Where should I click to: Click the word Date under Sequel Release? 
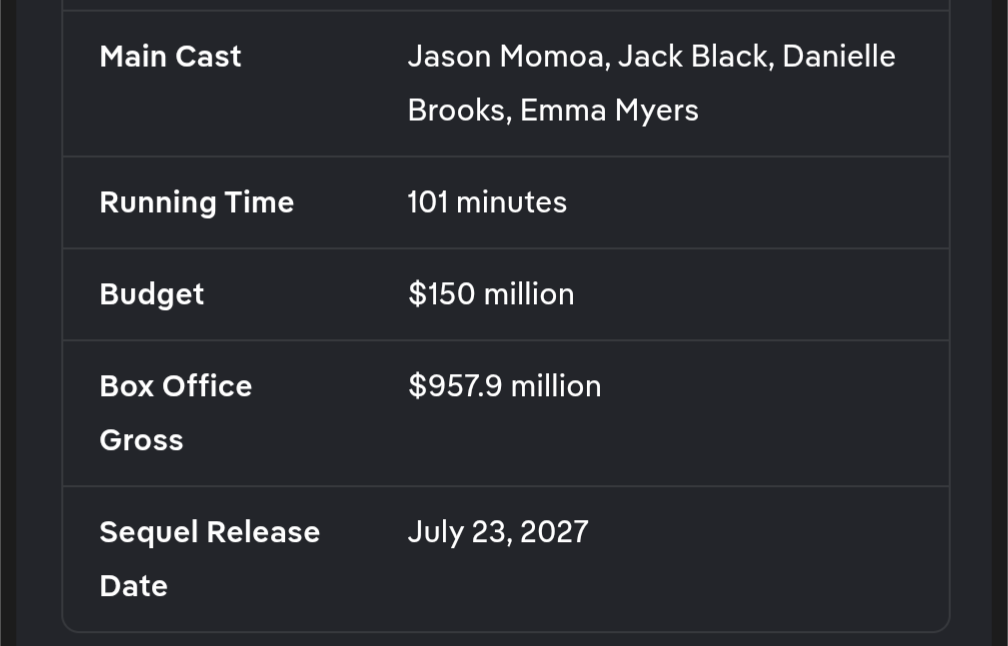coord(133,586)
